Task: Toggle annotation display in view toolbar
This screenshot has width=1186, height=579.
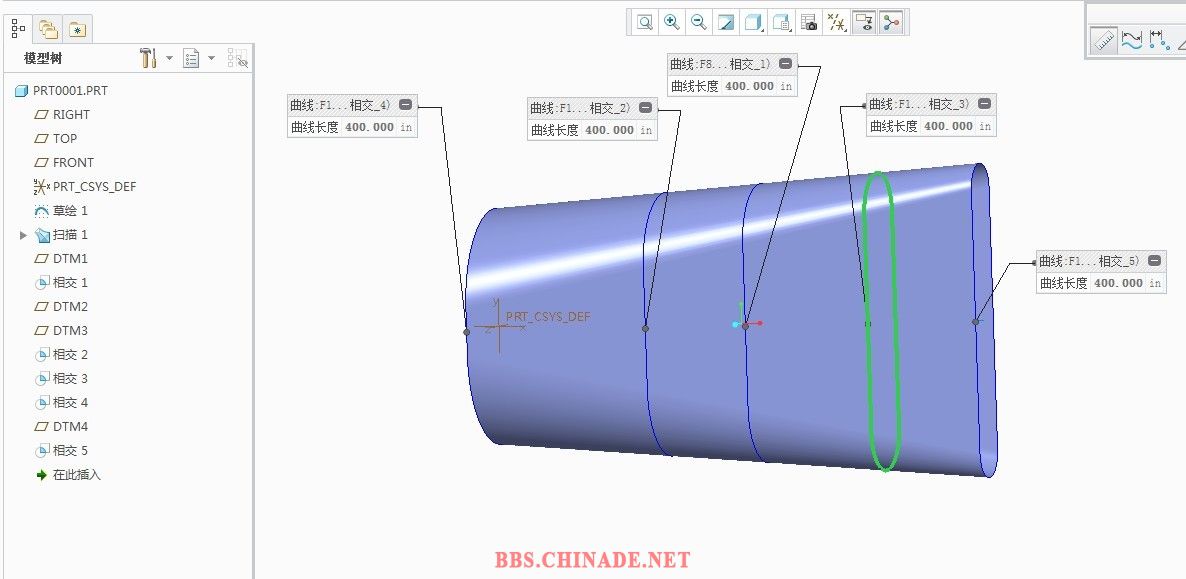Action: (x=864, y=22)
